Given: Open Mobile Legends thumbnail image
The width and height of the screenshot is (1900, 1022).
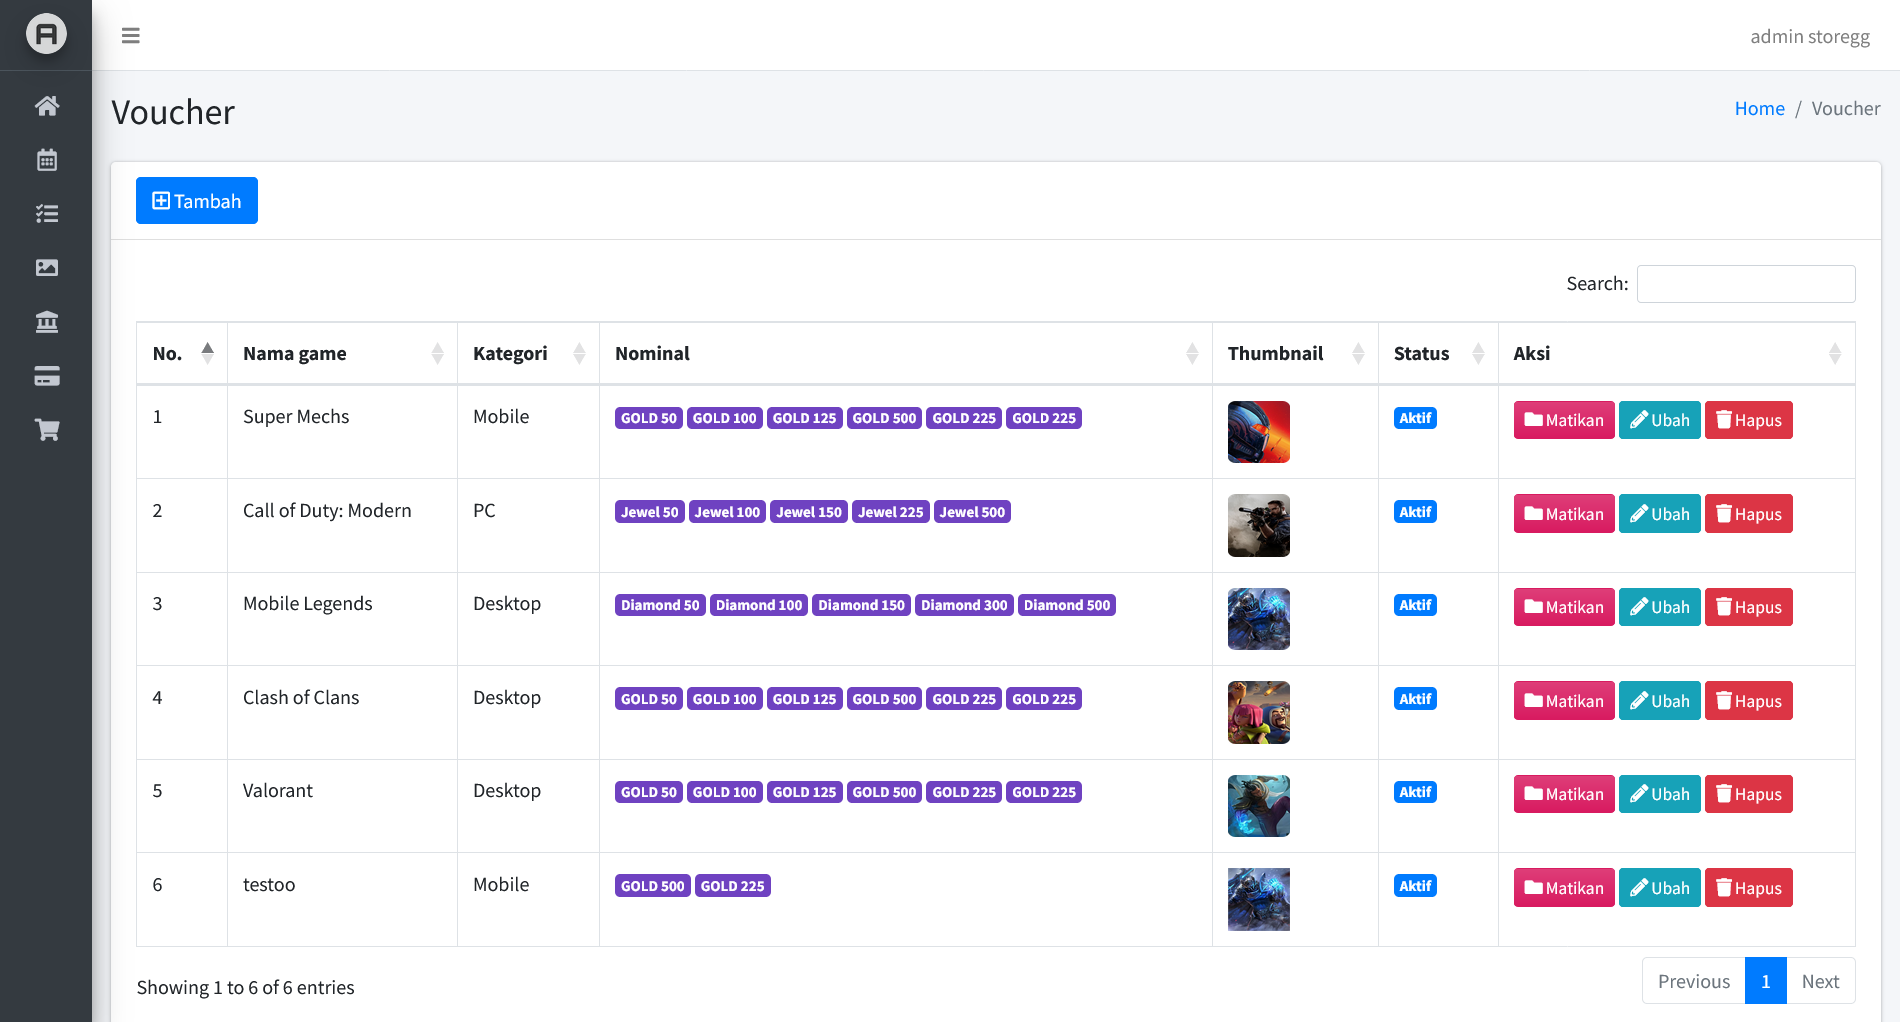Looking at the screenshot, I should pyautogui.click(x=1259, y=619).
